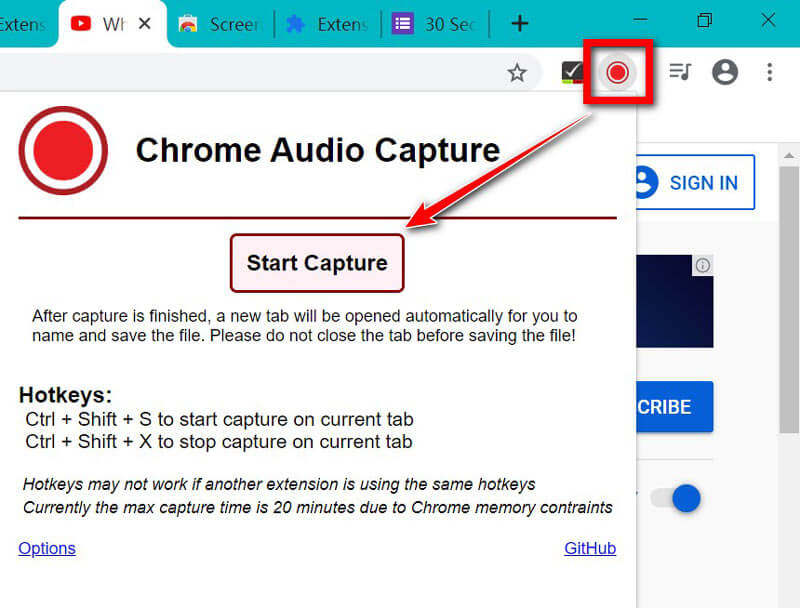The height and width of the screenshot is (608, 800).
Task: Close the YouTube tab
Action: pos(145,23)
